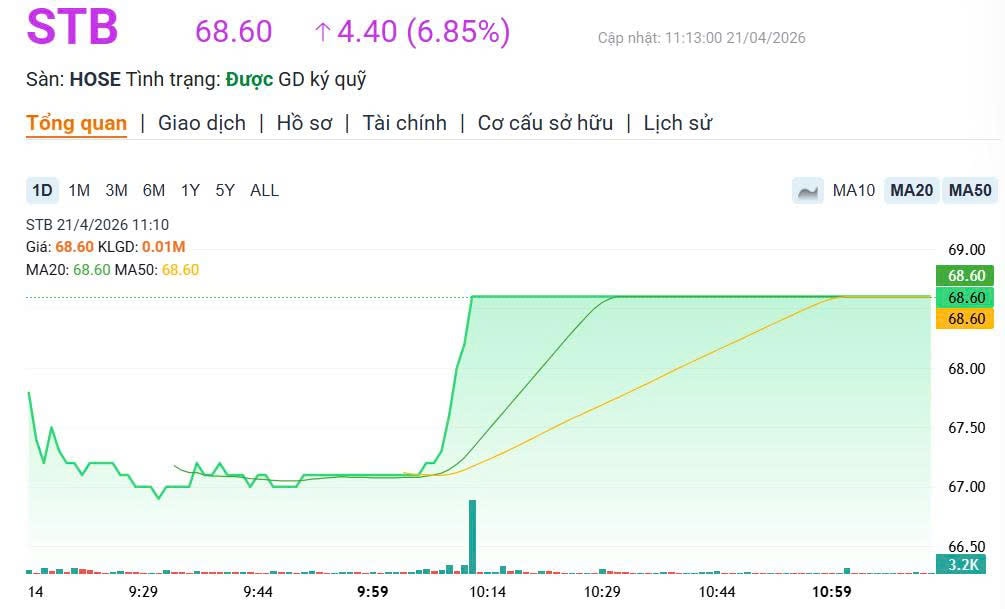Display the 5Y price history
1005x609 pixels.
225,190
